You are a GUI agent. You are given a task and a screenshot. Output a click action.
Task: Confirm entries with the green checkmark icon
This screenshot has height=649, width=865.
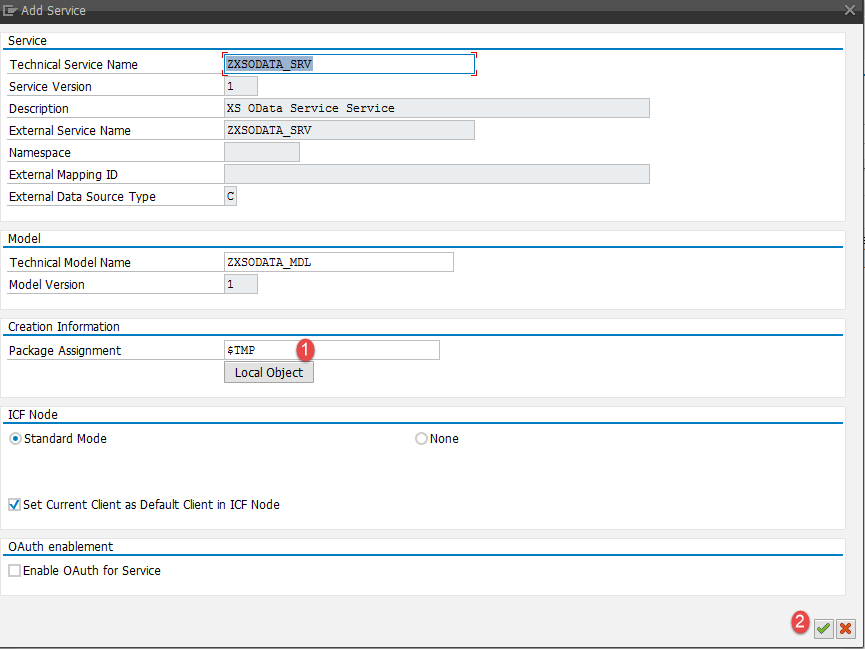click(822, 628)
